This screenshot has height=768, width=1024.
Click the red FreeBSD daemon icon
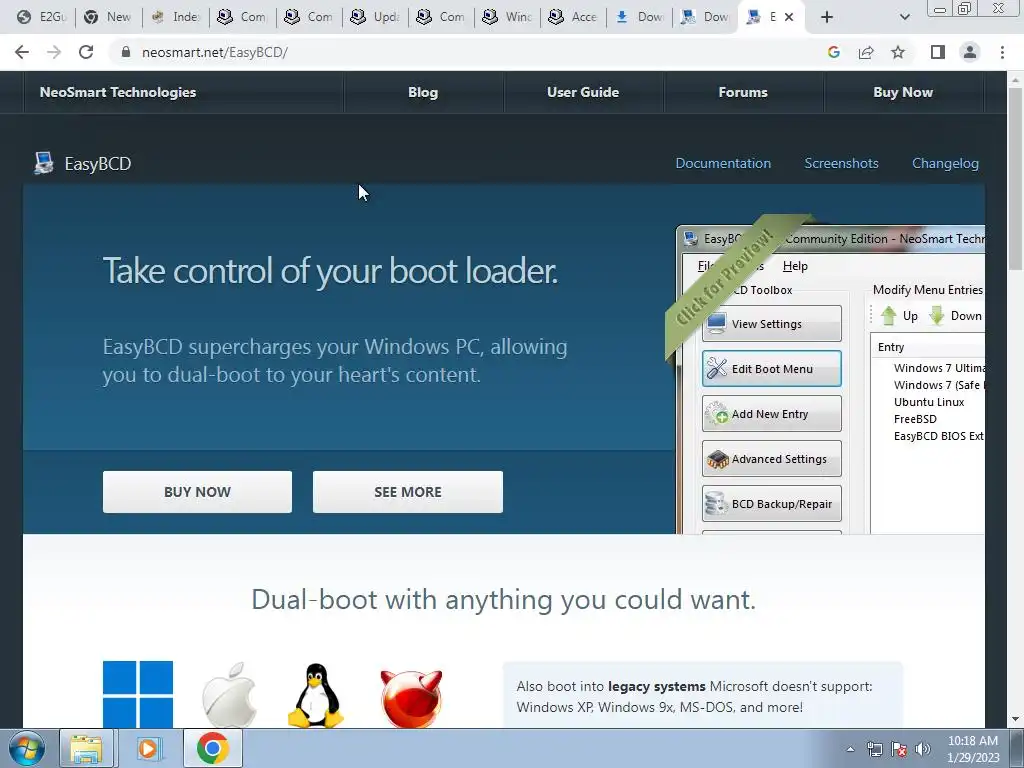tap(411, 698)
